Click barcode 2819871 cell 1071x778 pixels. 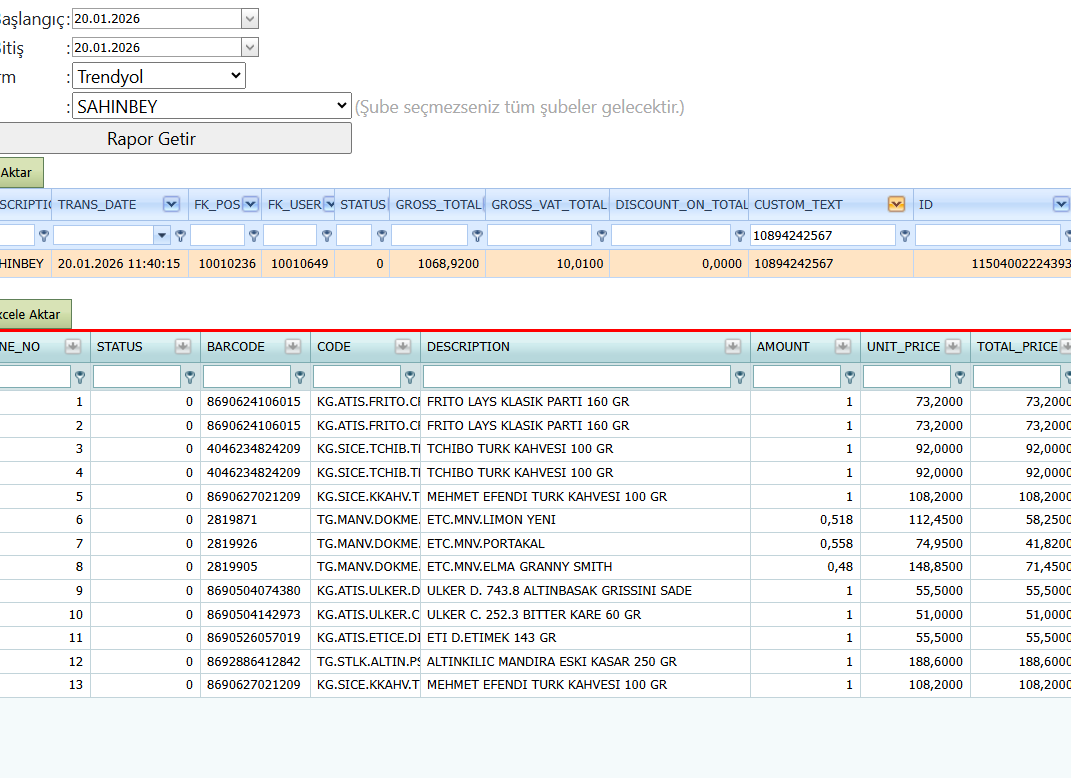pyautogui.click(x=255, y=520)
